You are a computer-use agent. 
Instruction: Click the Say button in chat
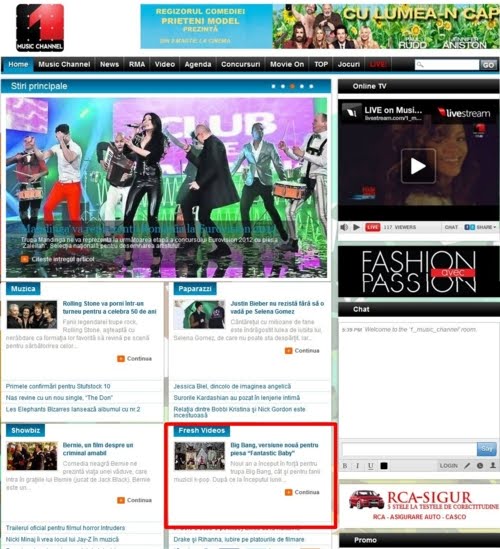pyautogui.click(x=487, y=449)
